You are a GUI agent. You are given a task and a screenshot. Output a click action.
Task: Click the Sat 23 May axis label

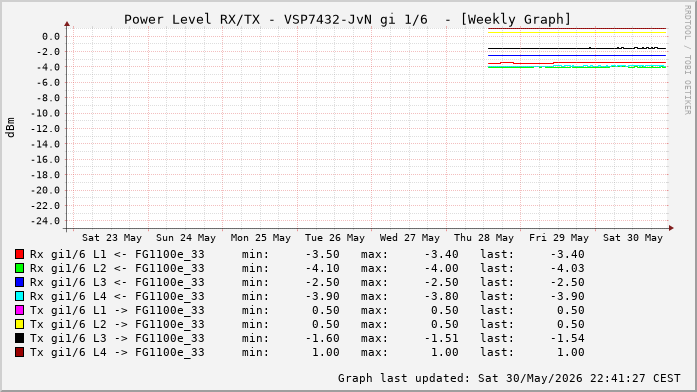[112, 238]
